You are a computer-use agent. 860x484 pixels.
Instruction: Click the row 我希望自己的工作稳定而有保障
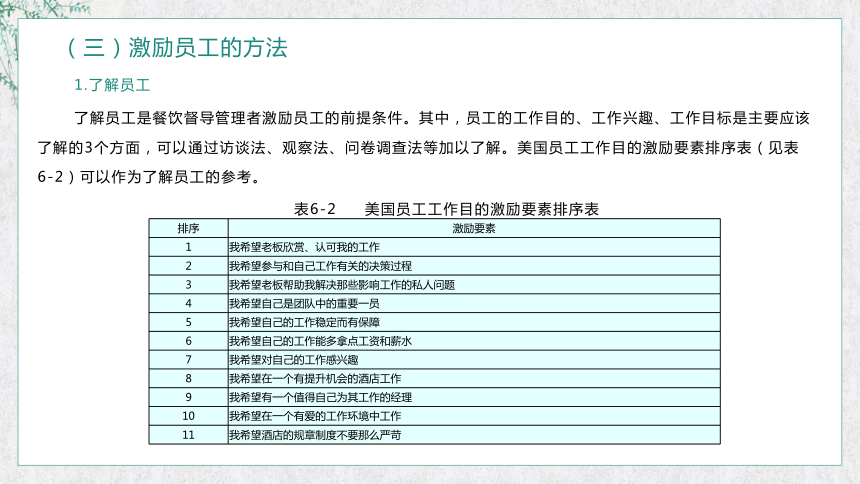point(474,322)
